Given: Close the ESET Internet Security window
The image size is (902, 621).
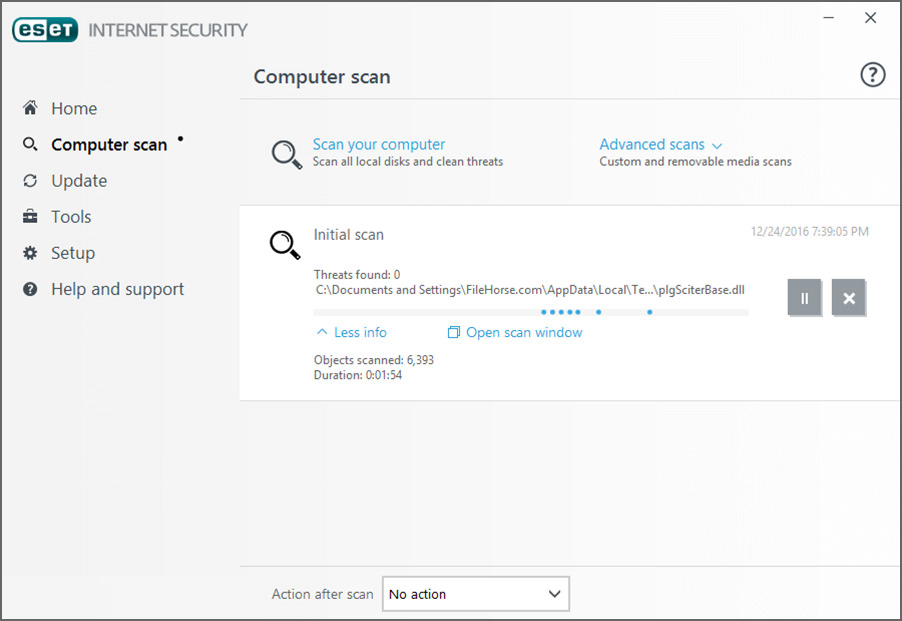Looking at the screenshot, I should coord(870,18).
